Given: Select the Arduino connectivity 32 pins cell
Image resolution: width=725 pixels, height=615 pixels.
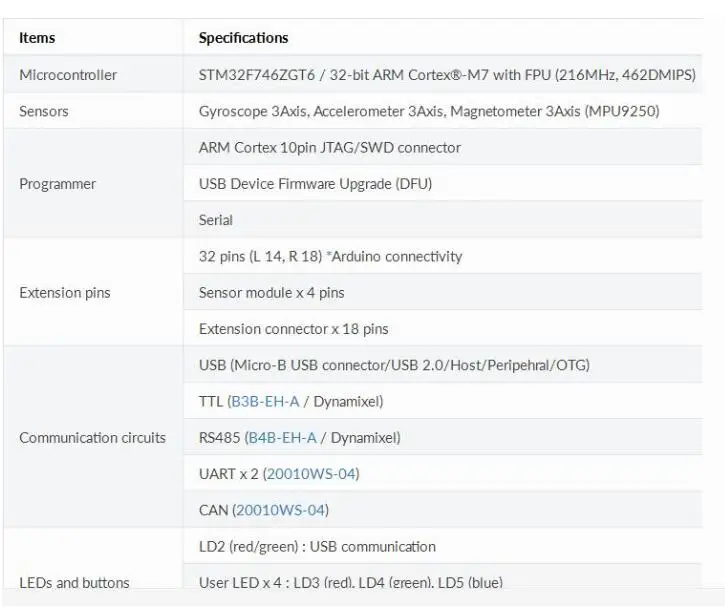Looking at the screenshot, I should click(x=443, y=256).
